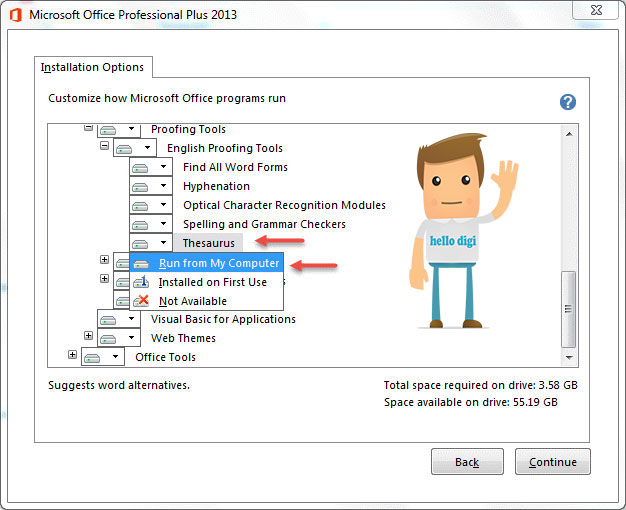Image resolution: width=626 pixels, height=510 pixels.
Task: Open the Thesaurus install option dropdown
Action: 162,244
